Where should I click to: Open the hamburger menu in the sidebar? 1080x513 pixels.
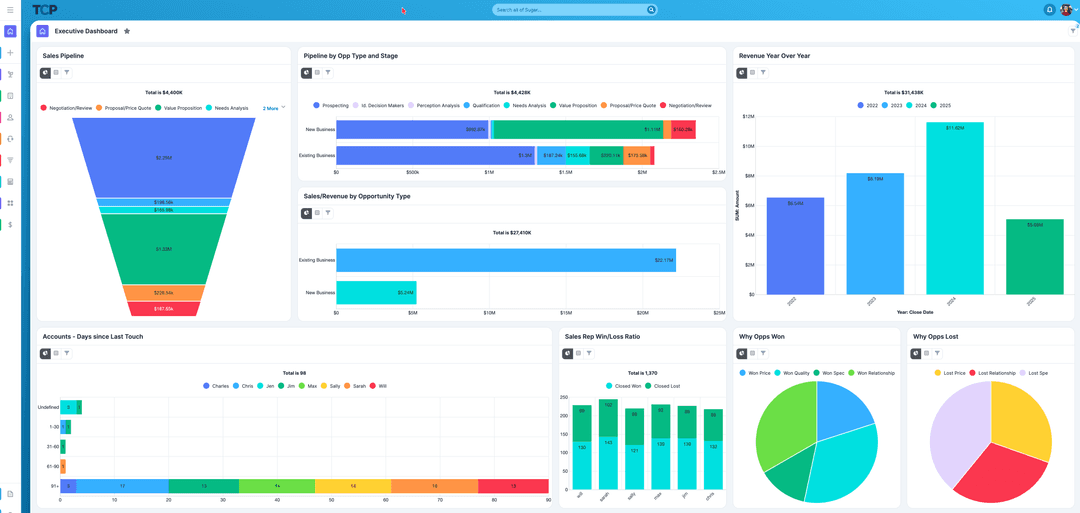[10, 10]
